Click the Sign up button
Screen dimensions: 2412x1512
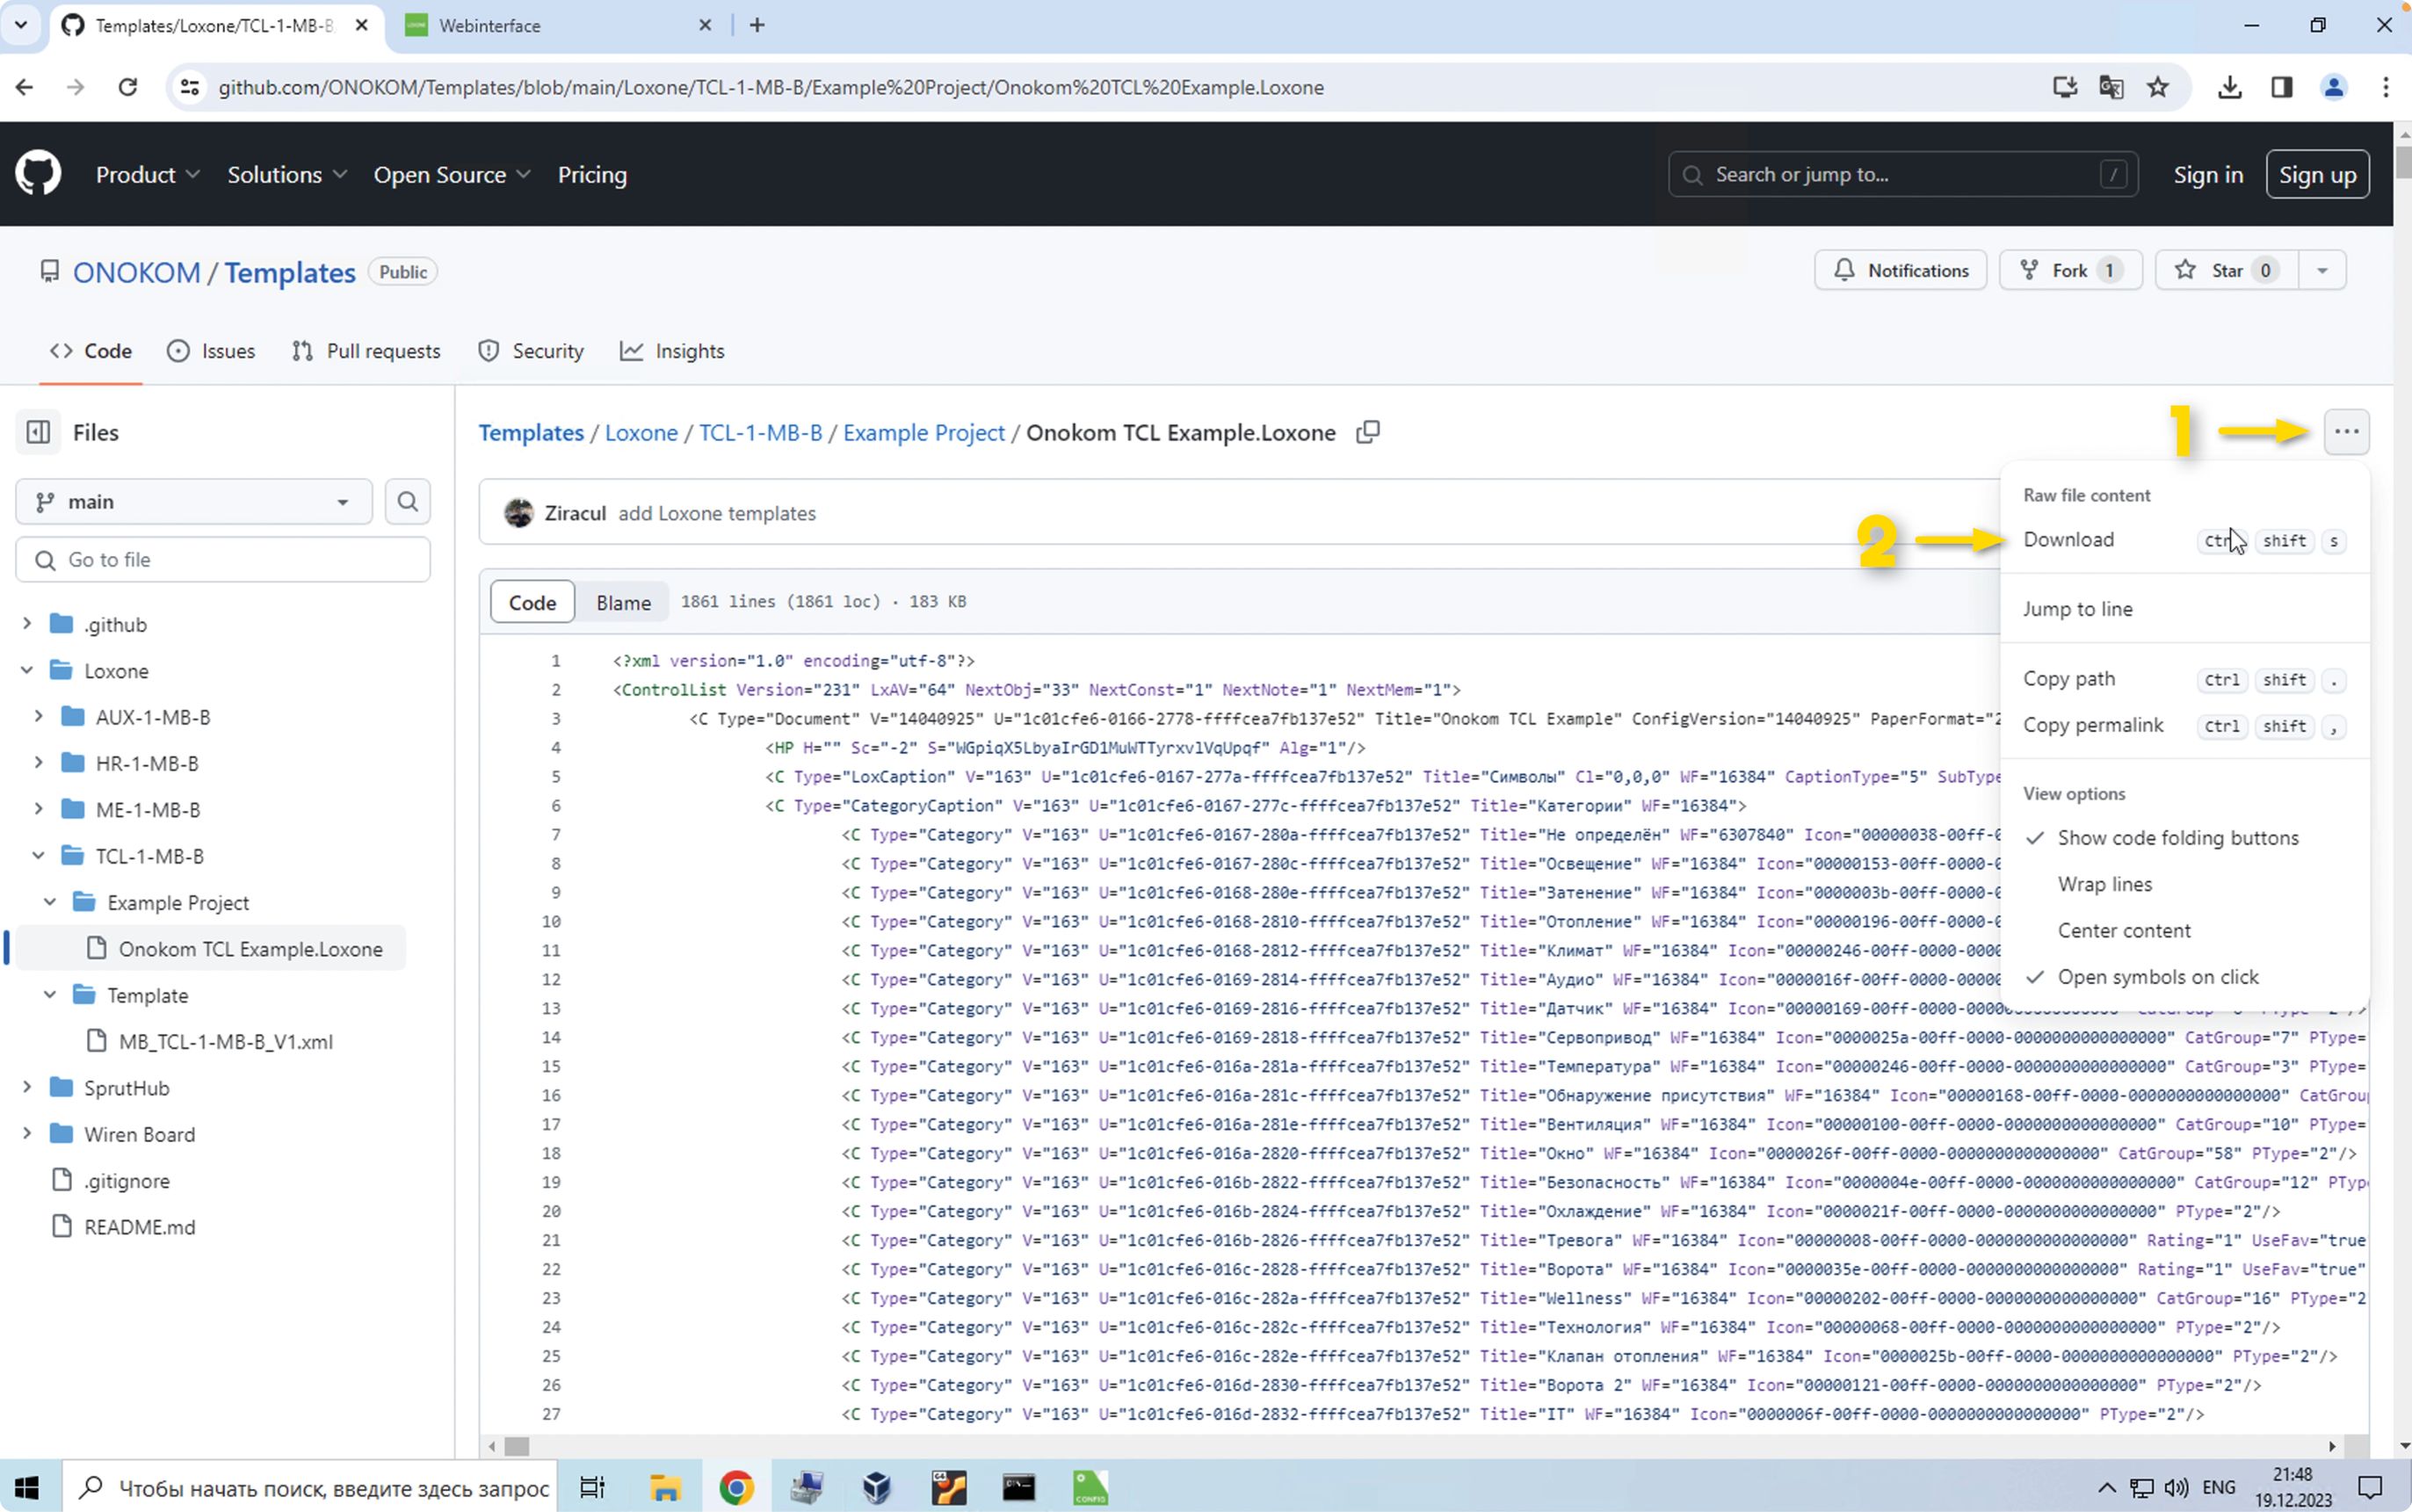[2316, 175]
